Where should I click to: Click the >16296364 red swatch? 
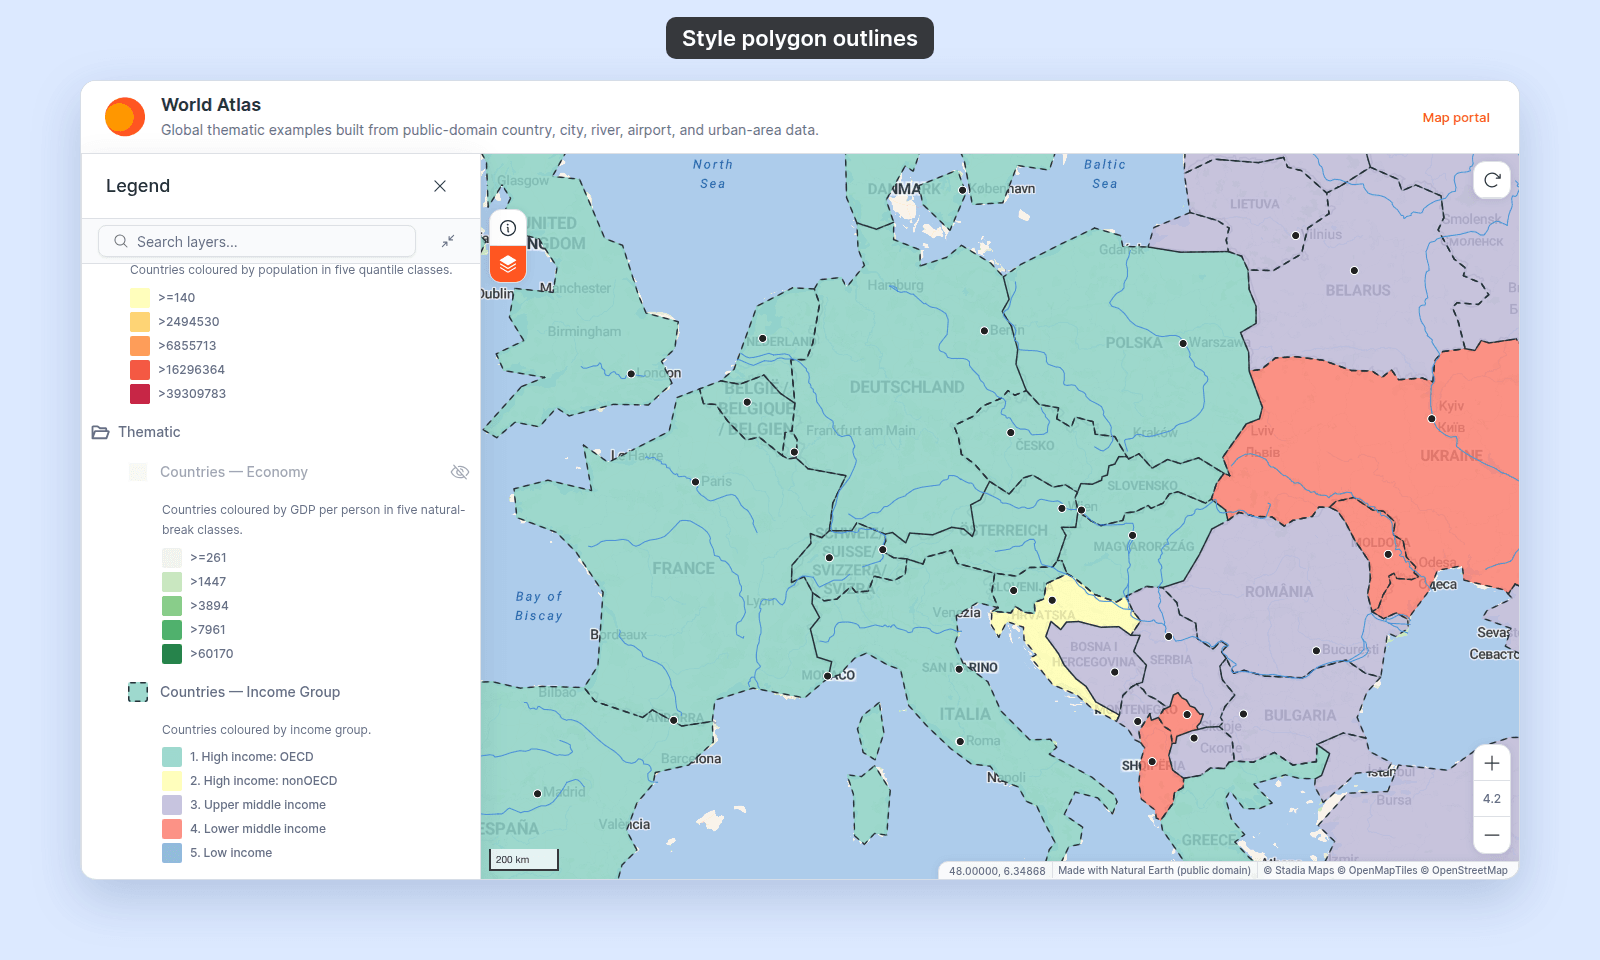click(x=140, y=370)
